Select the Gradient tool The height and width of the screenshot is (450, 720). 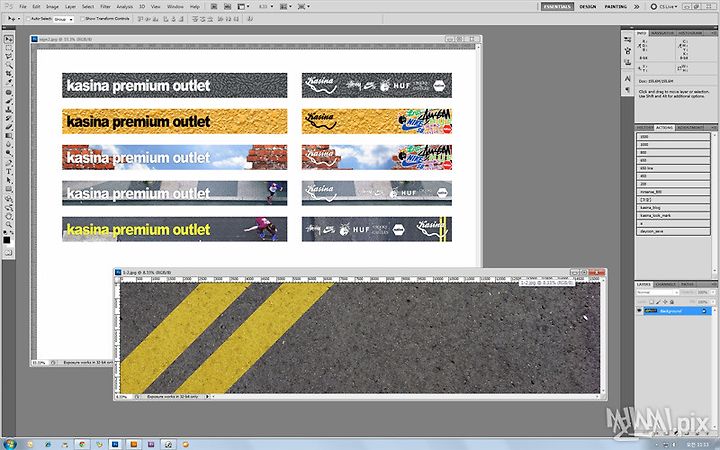[x=9, y=136]
